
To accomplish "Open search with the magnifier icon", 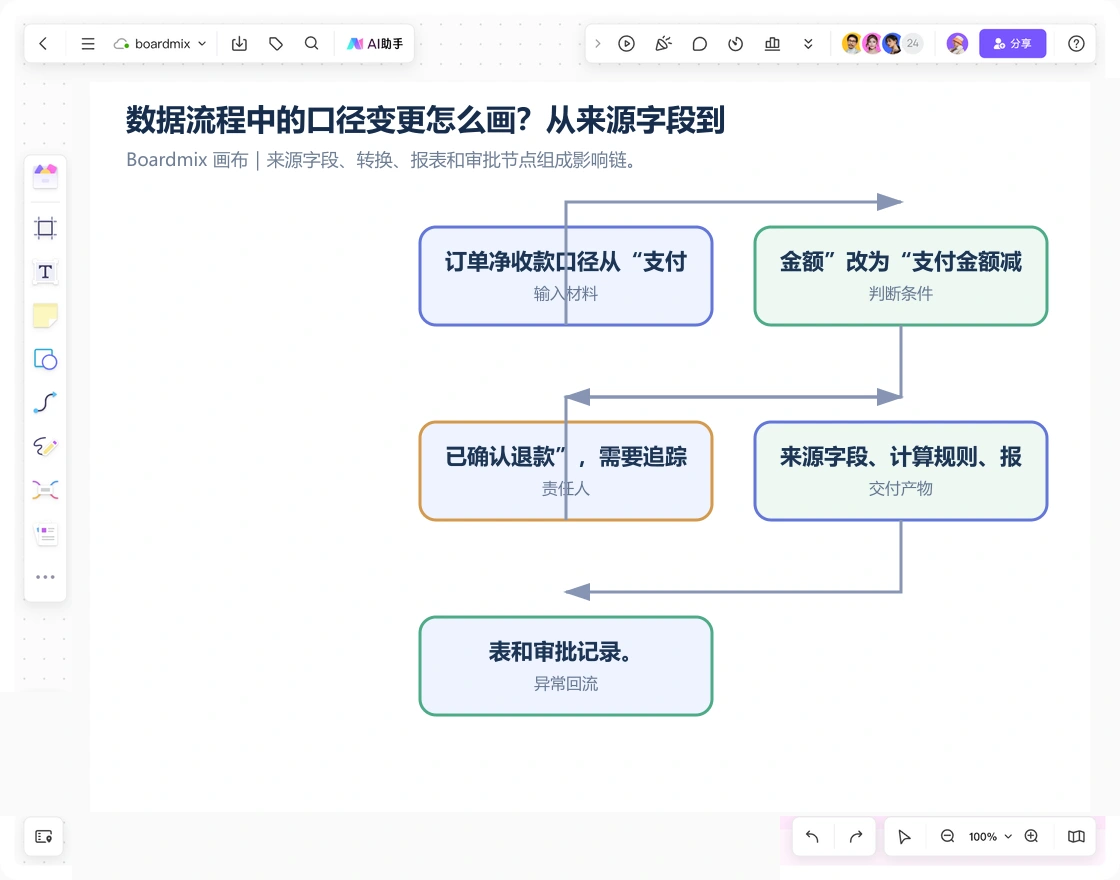I will click(311, 44).
